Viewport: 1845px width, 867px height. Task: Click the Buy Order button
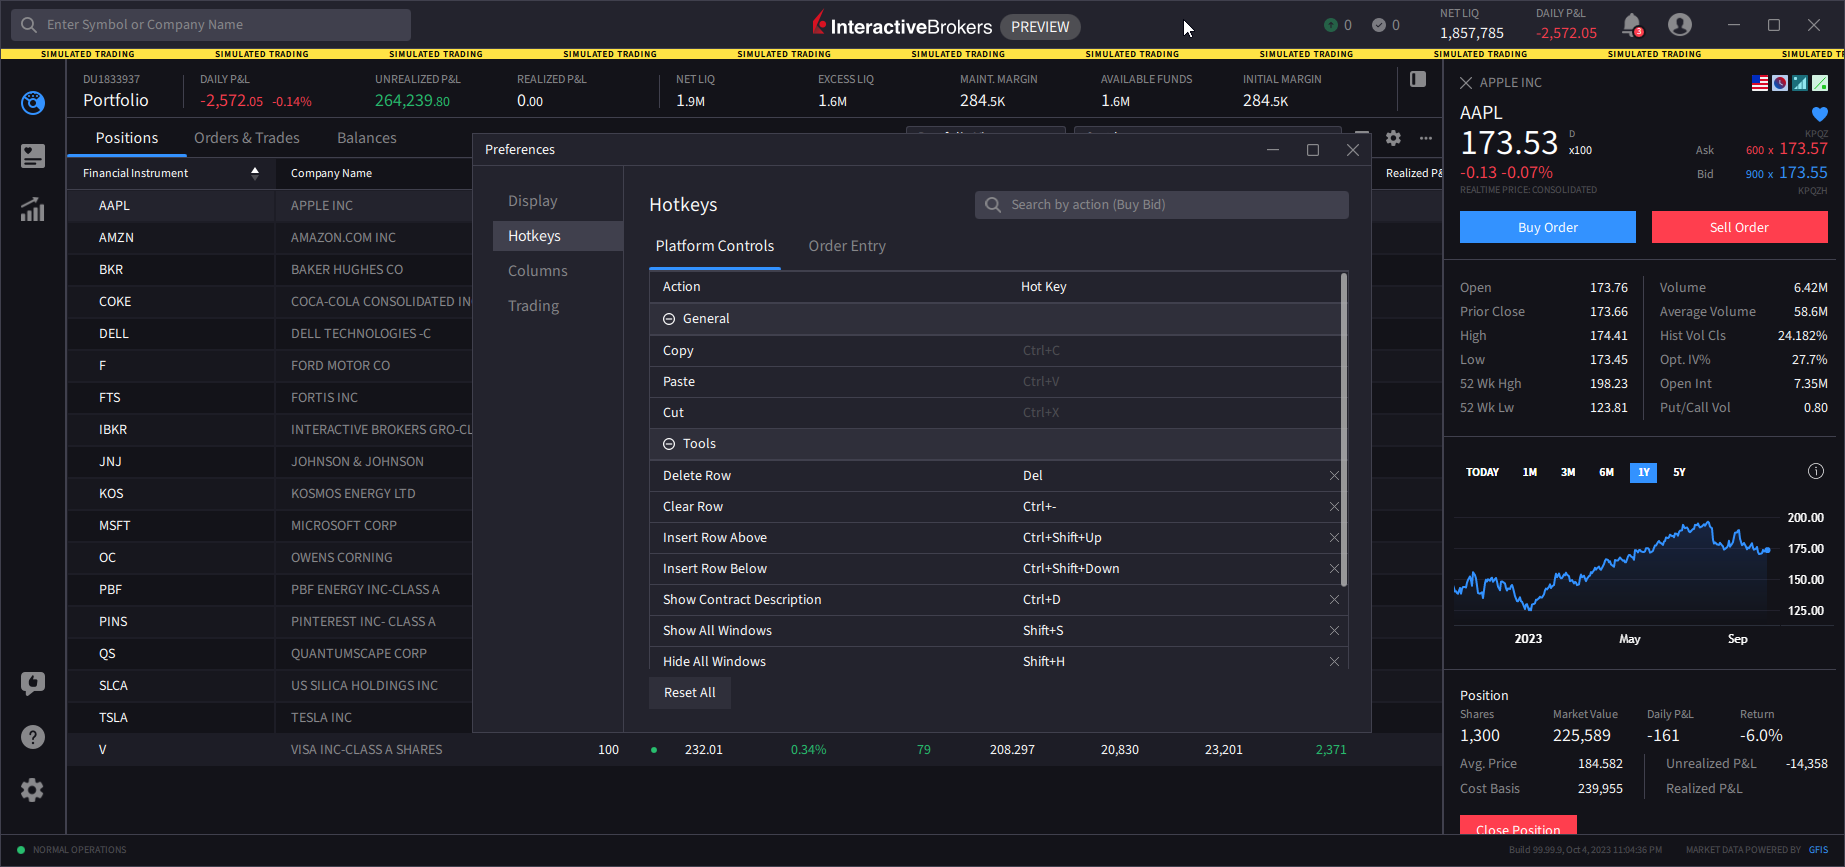(x=1547, y=227)
